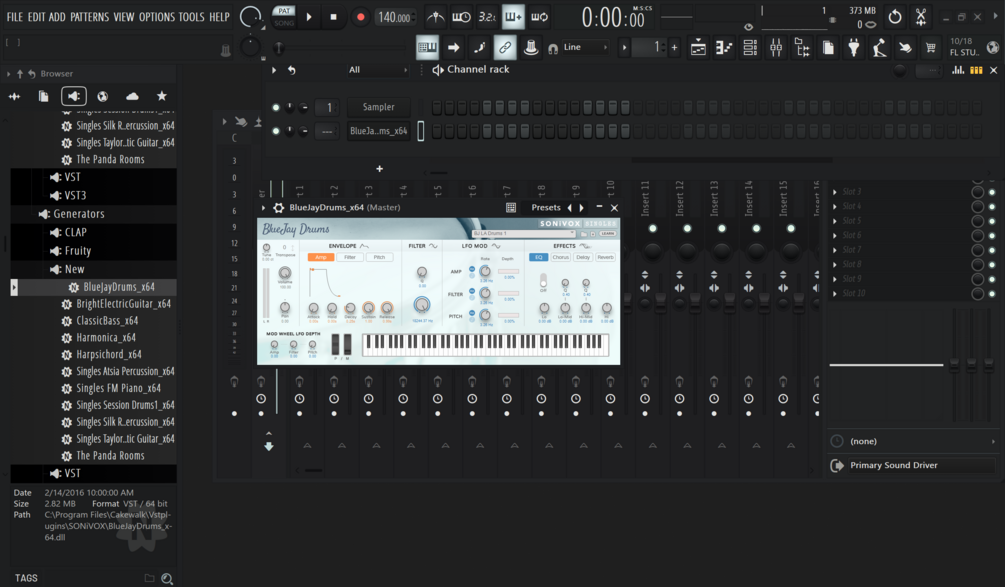
Task: Add a channel with plus button
Action: (379, 169)
